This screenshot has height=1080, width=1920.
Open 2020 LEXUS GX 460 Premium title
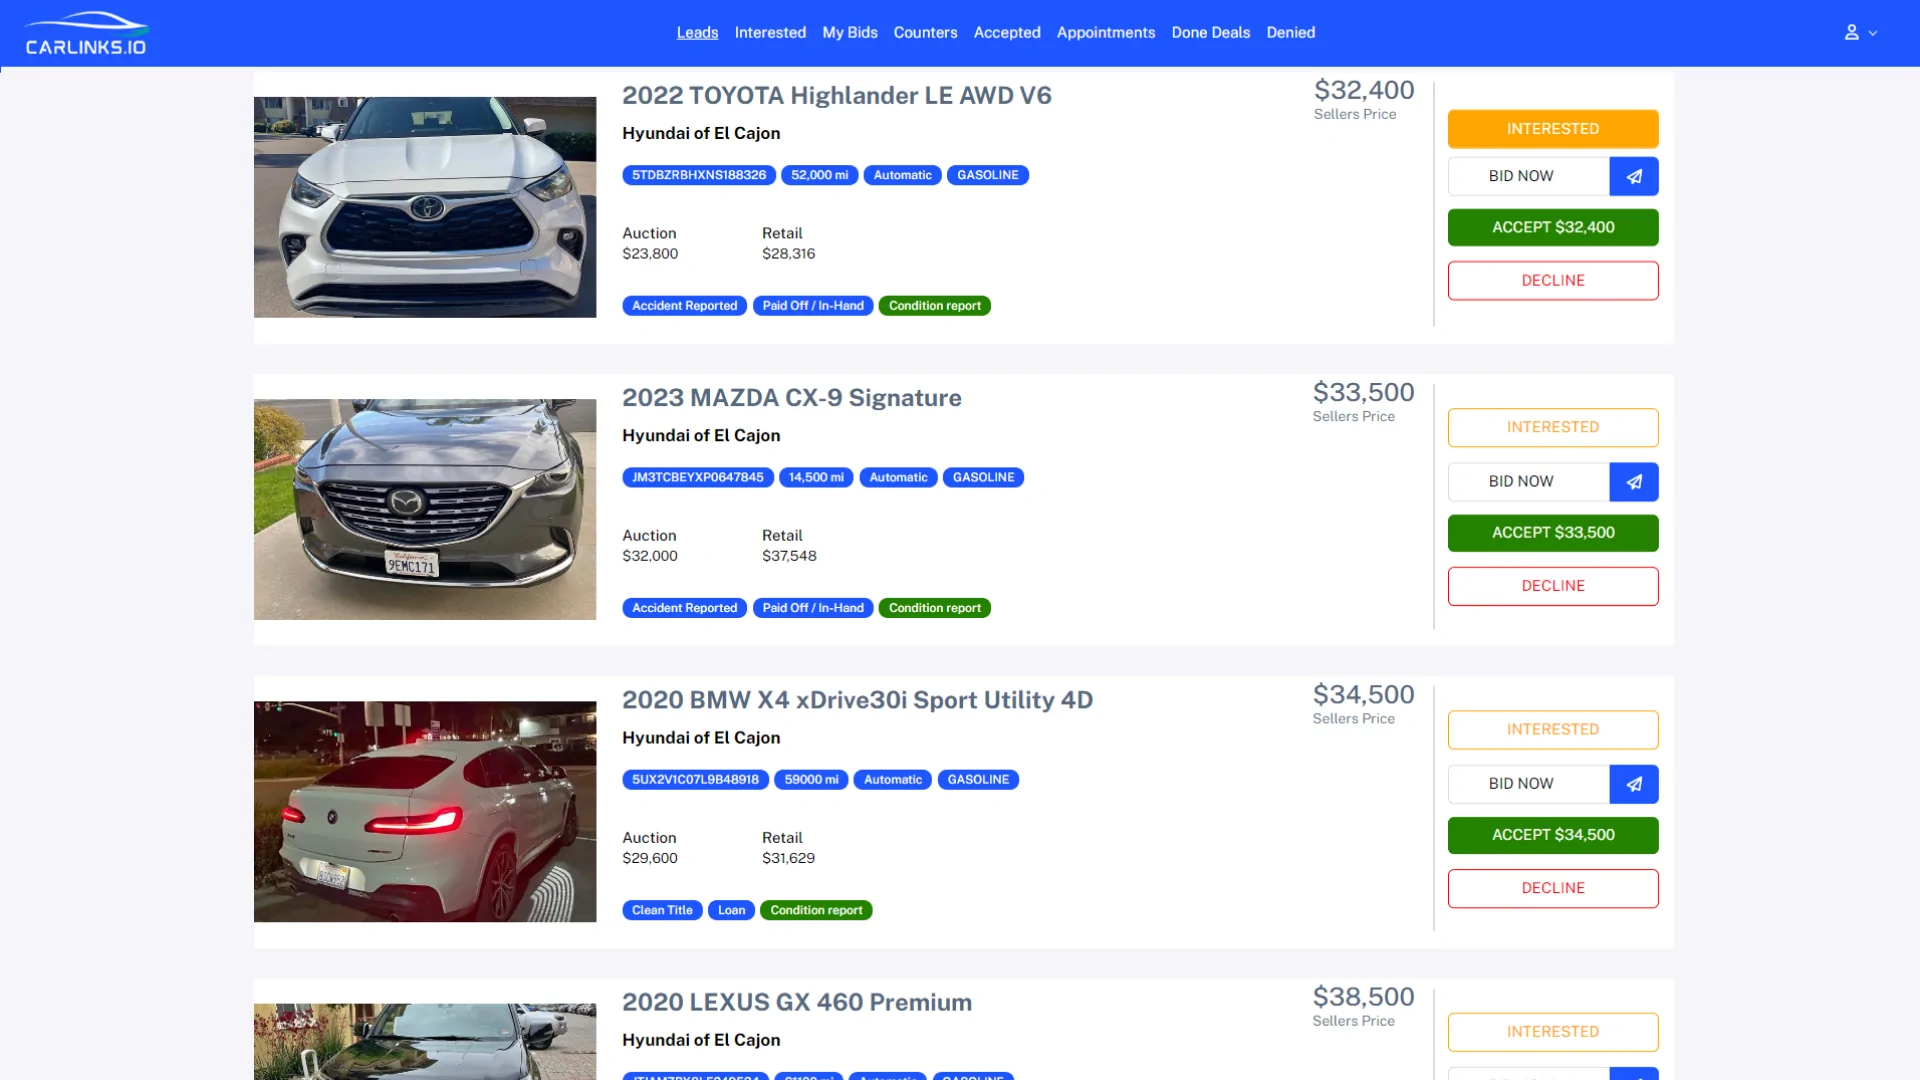click(797, 1002)
